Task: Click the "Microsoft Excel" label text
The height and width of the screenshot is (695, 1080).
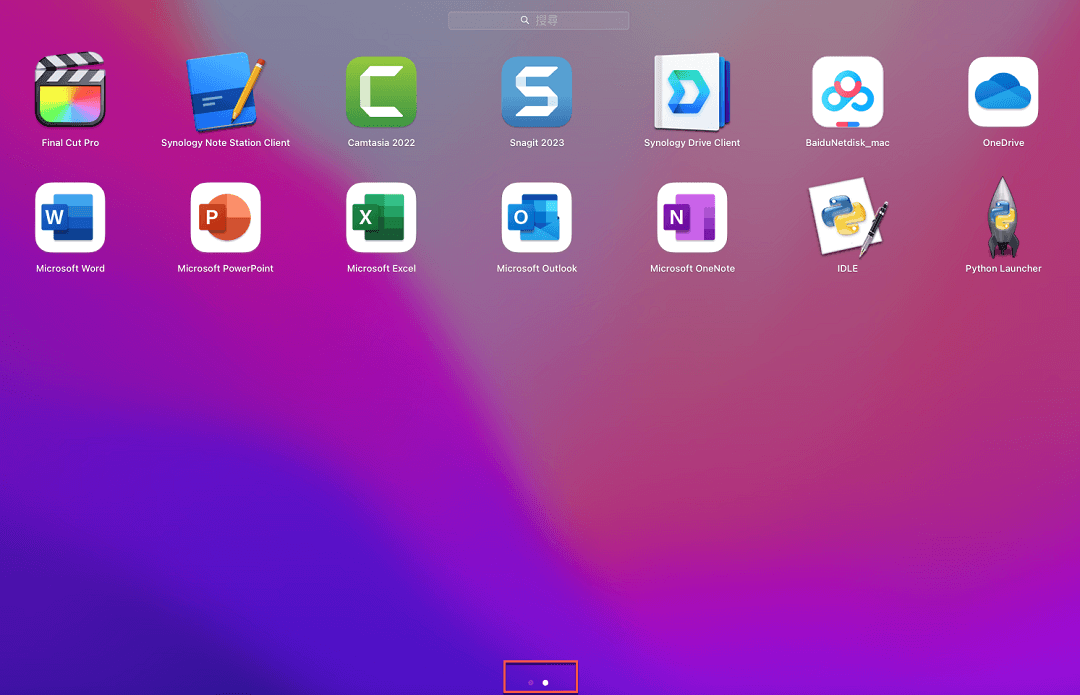Action: (x=381, y=269)
